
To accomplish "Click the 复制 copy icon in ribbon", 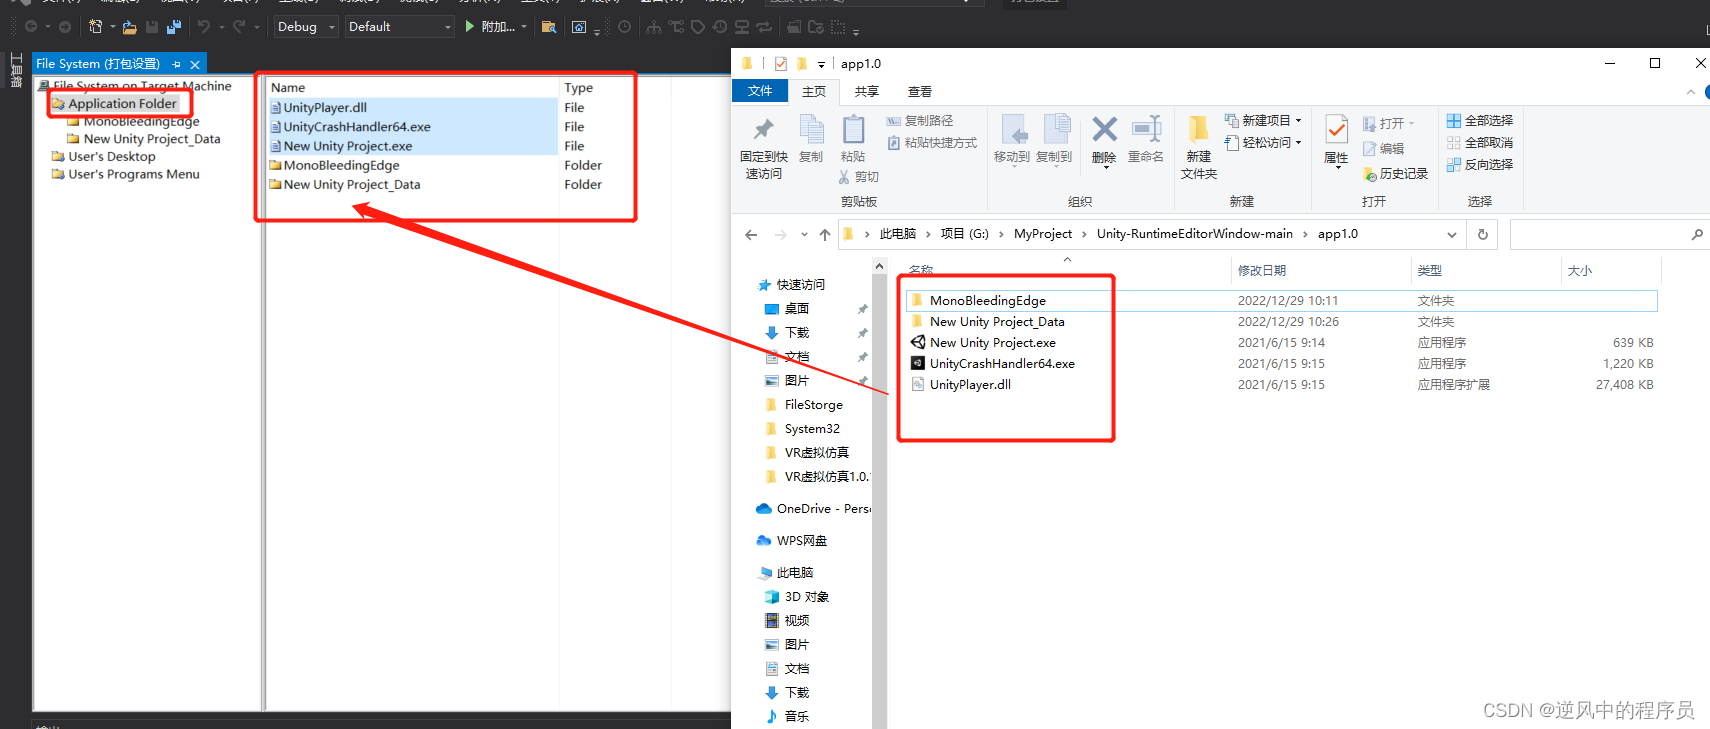I will click(811, 130).
